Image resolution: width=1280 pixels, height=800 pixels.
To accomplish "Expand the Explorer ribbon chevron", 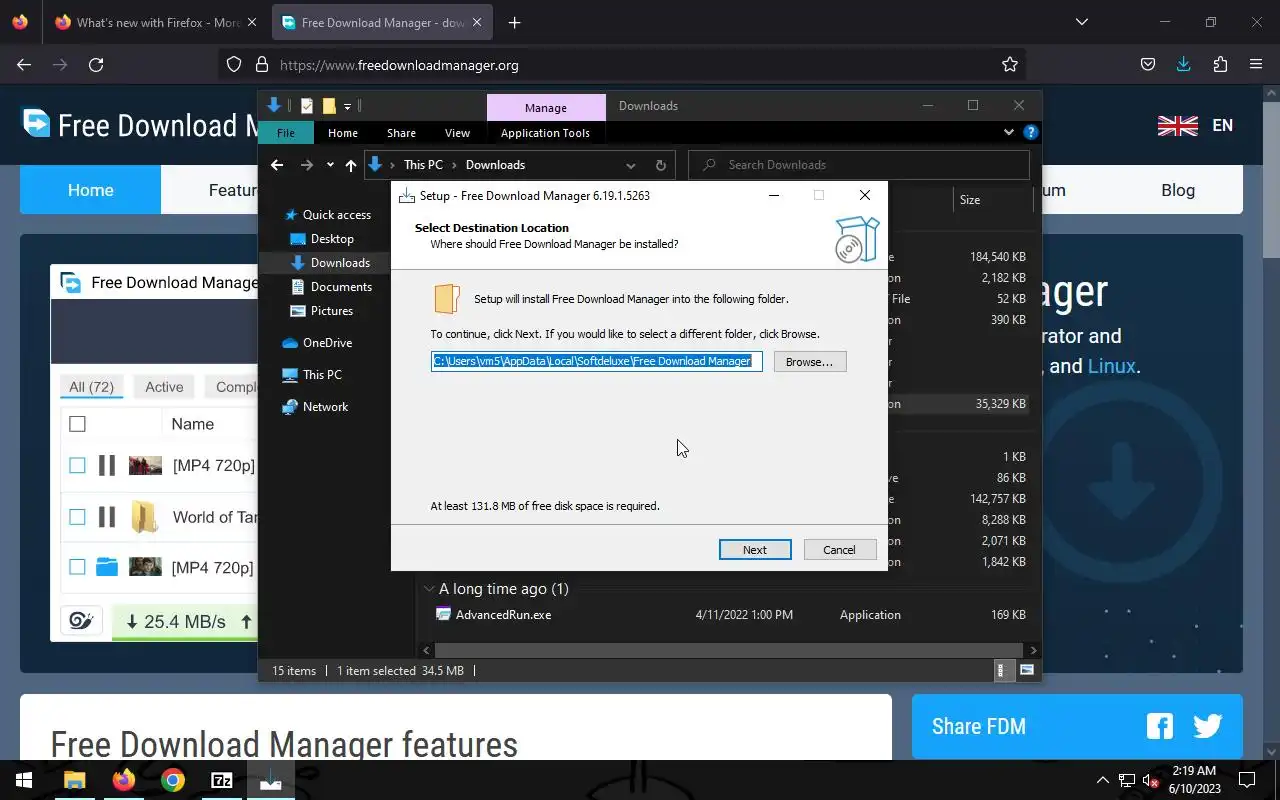I will pyautogui.click(x=1008, y=132).
